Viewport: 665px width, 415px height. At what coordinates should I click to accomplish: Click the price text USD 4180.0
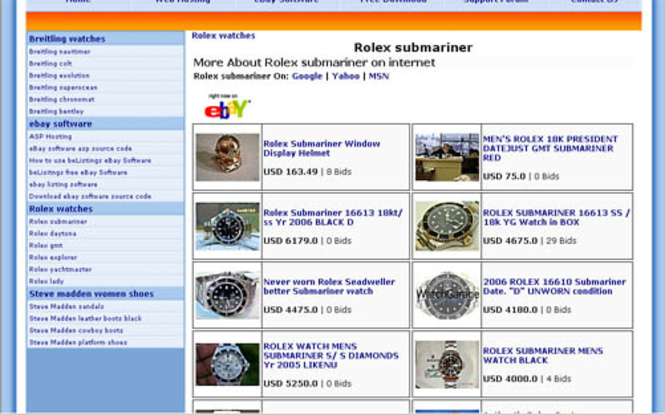point(510,309)
